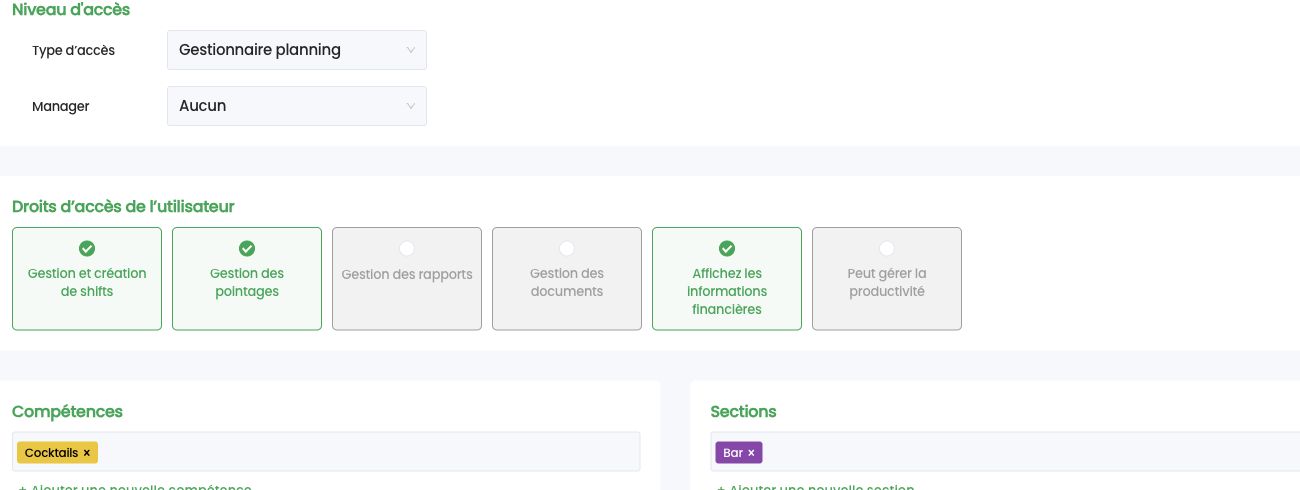Screen dimensions: 1300x490
Task: Click the Compétences tag input field
Action: (x=326, y=452)
